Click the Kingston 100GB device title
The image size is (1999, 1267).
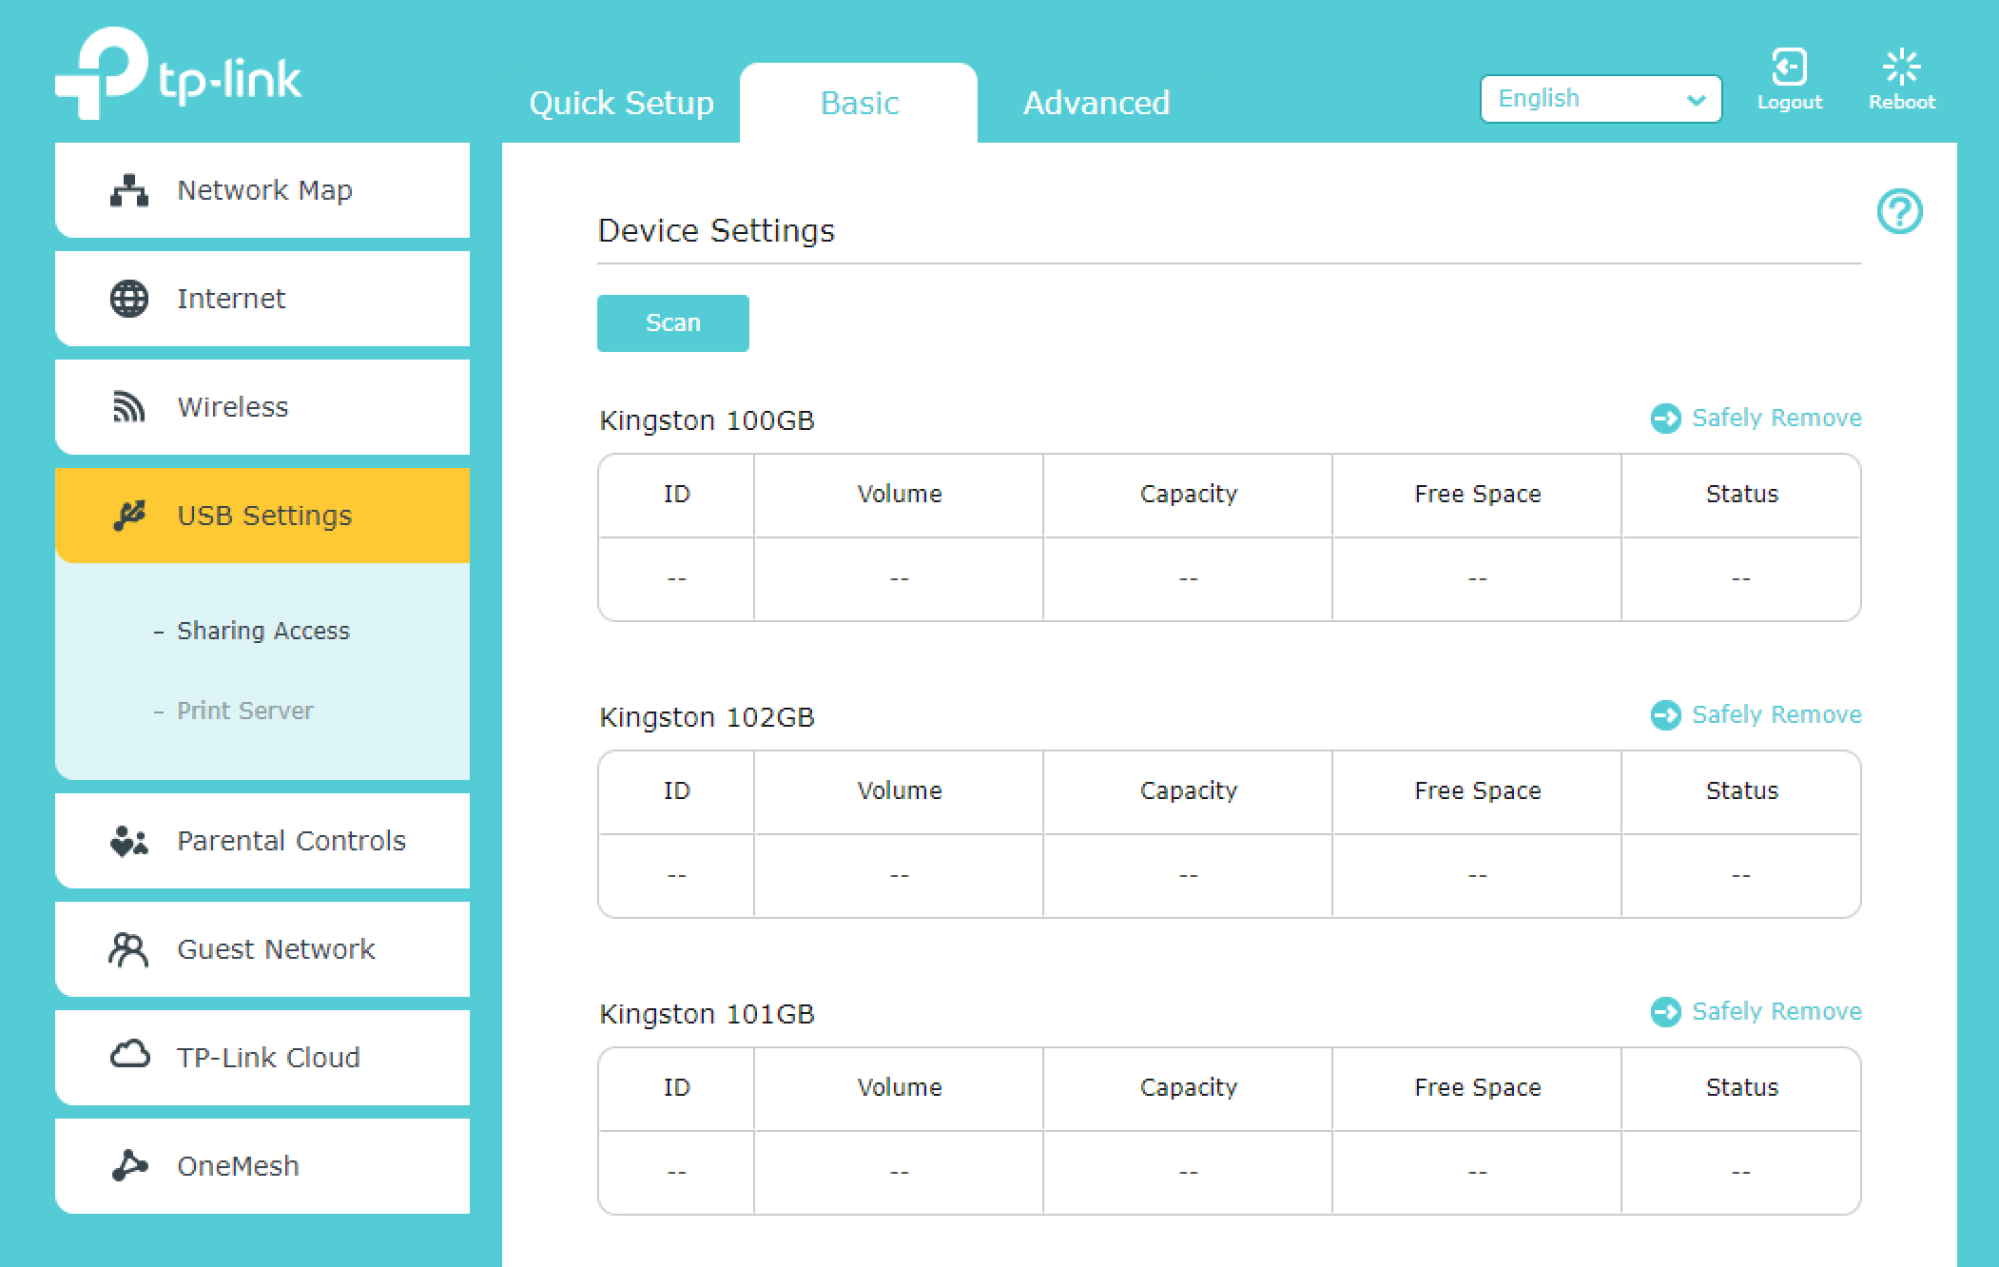pos(707,420)
